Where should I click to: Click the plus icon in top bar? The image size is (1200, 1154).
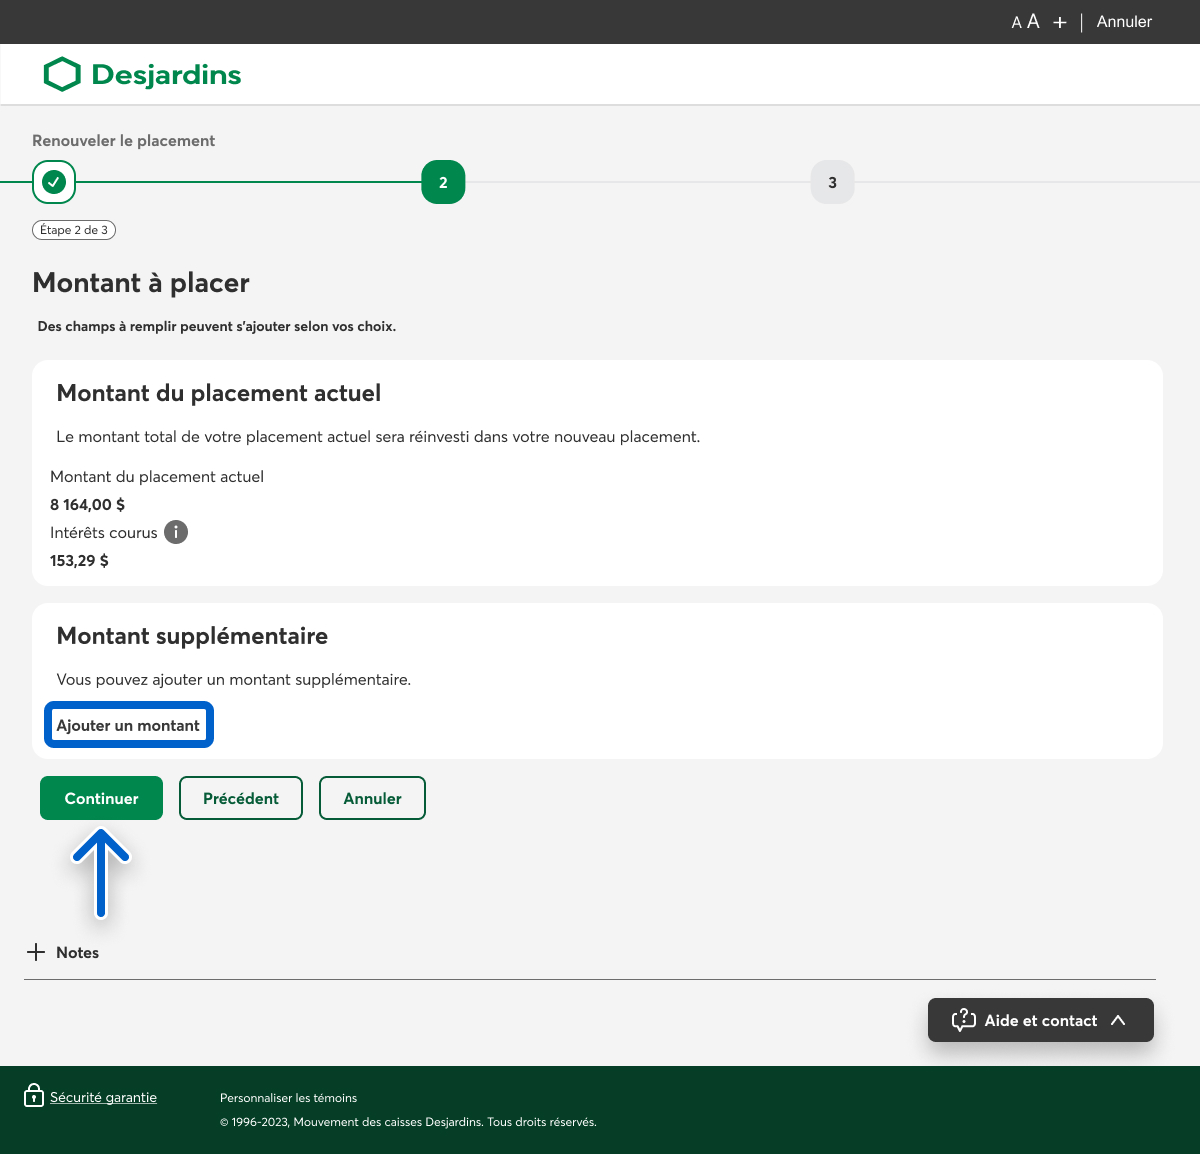[x=1060, y=22]
